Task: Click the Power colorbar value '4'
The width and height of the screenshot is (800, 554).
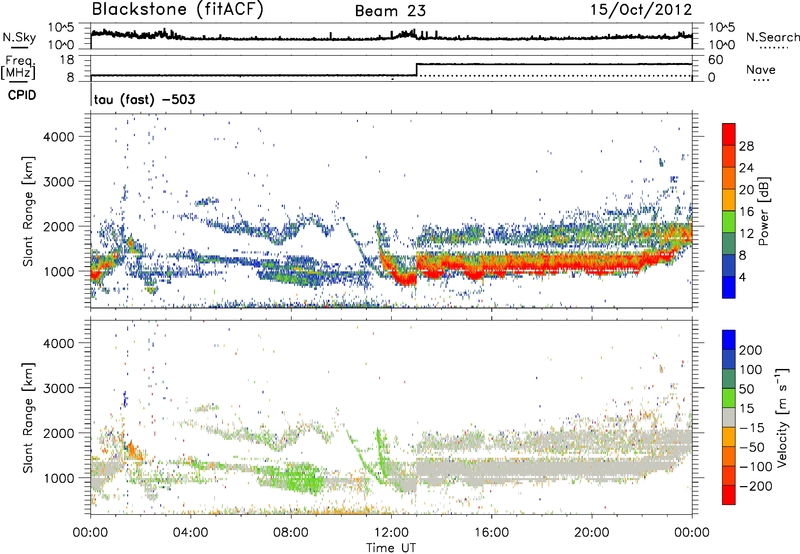Action: (x=742, y=277)
